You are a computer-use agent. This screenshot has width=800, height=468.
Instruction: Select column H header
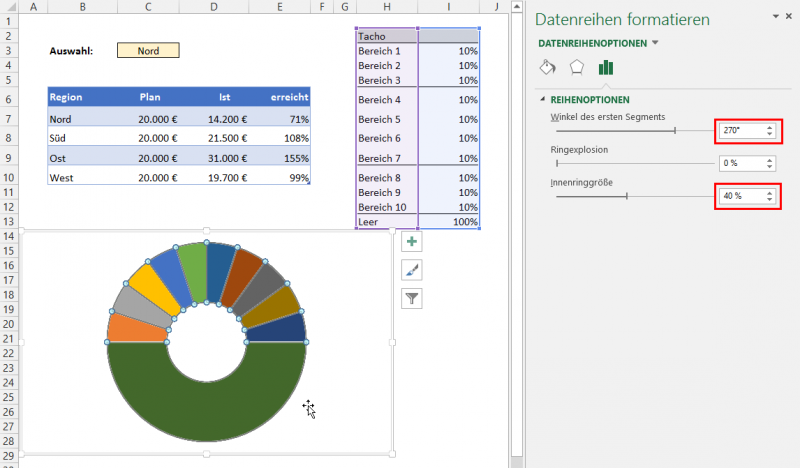pos(386,8)
